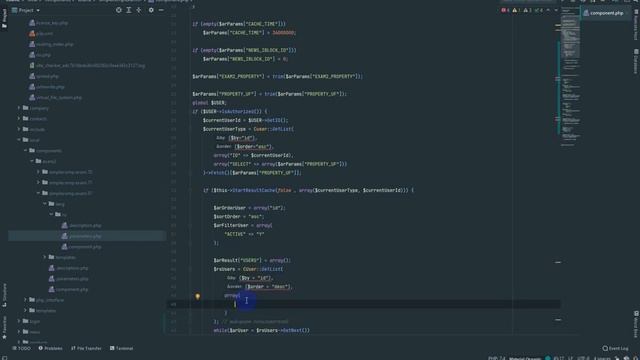This screenshot has width=640, height=360.
Task: Click "ACTIVE" => "Y" line in editor
Action: 244,234
